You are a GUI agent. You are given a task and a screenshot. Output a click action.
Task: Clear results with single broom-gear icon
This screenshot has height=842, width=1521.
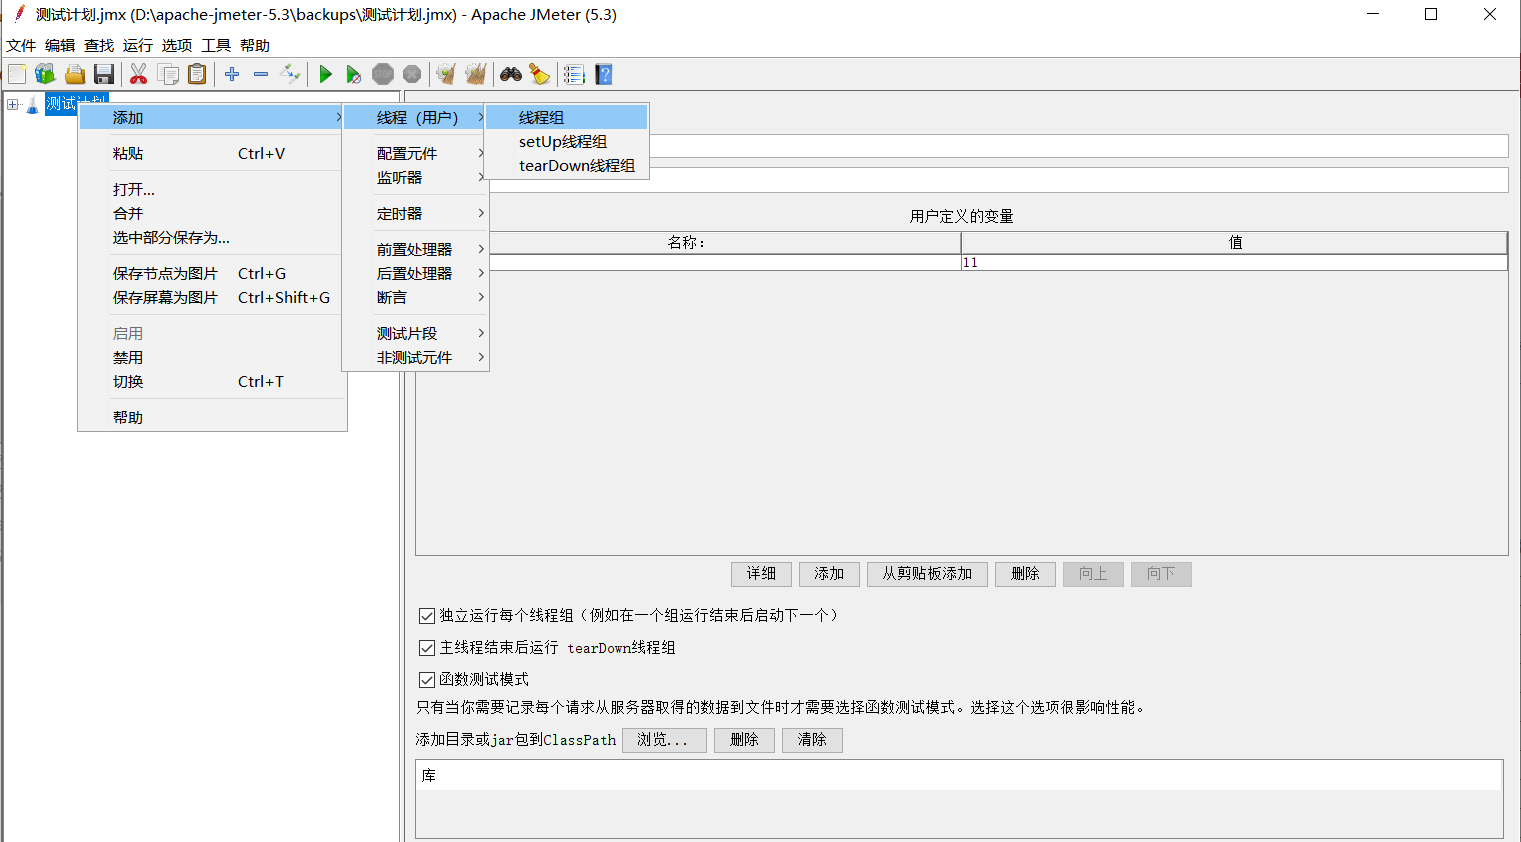coord(447,74)
